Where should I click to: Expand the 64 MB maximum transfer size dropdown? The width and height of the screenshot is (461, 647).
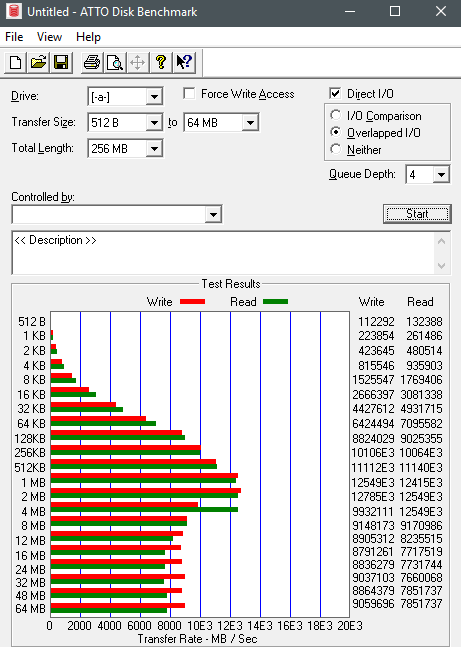250,123
